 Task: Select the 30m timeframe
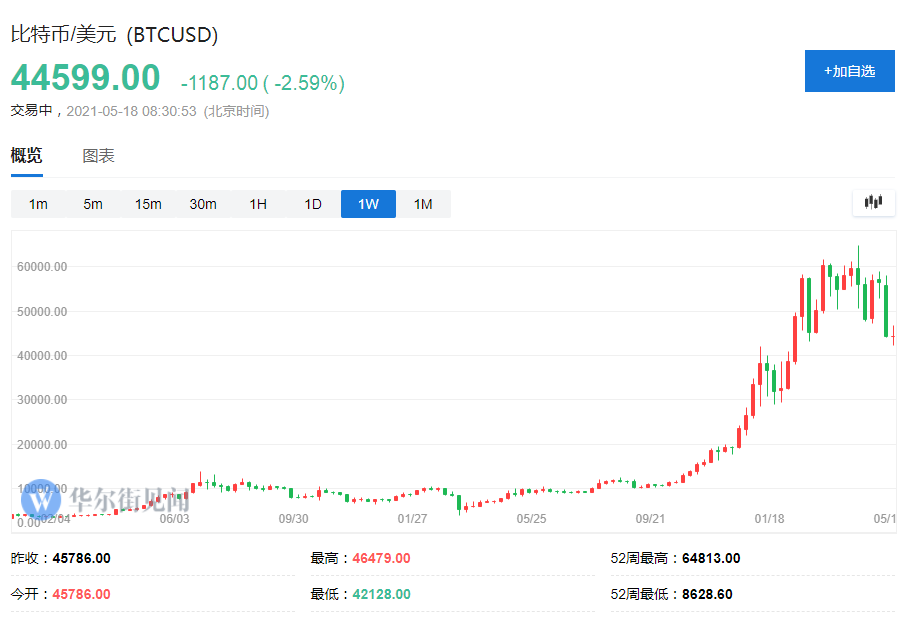pyautogui.click(x=203, y=204)
